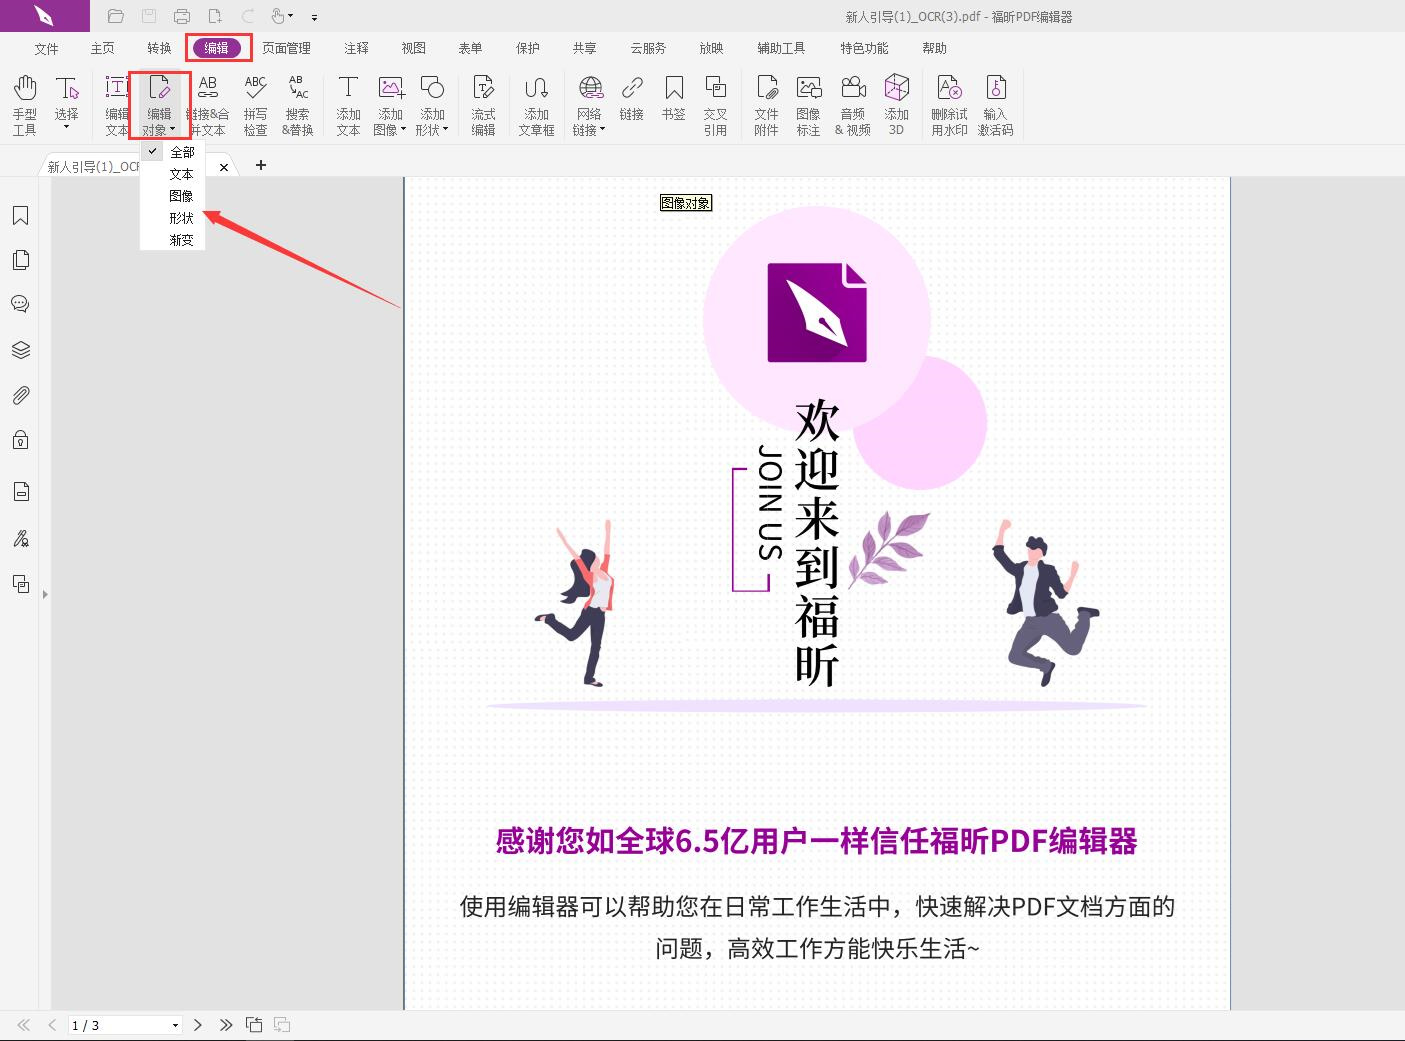1405x1041 pixels.
Task: Click the page number field showing 1/3
Action: click(120, 1025)
